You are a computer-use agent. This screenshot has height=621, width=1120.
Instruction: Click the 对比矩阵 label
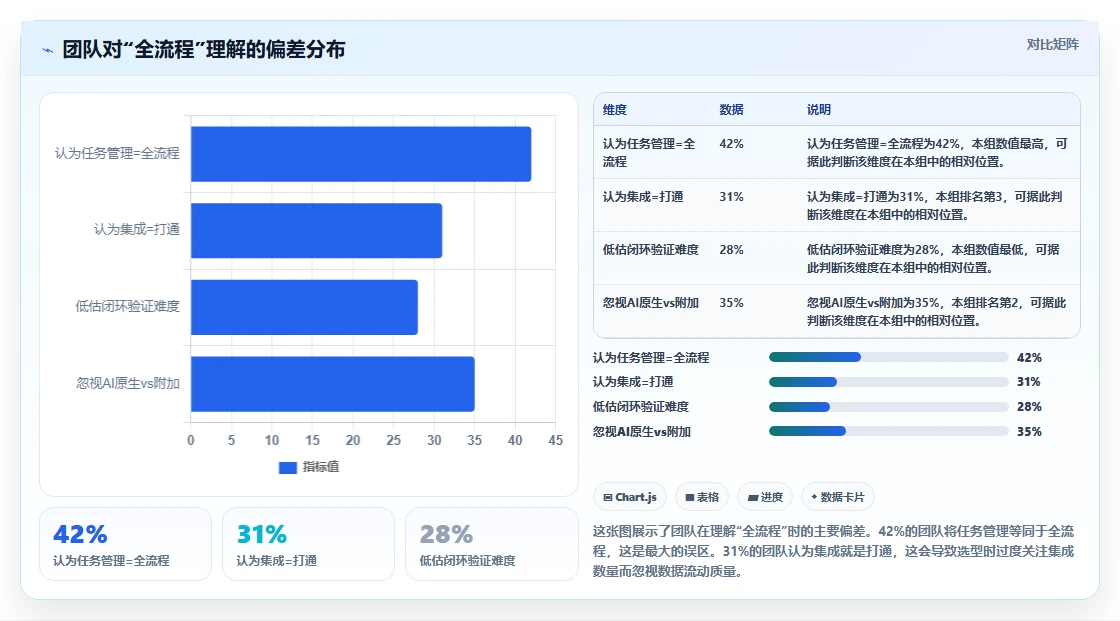click(1052, 44)
